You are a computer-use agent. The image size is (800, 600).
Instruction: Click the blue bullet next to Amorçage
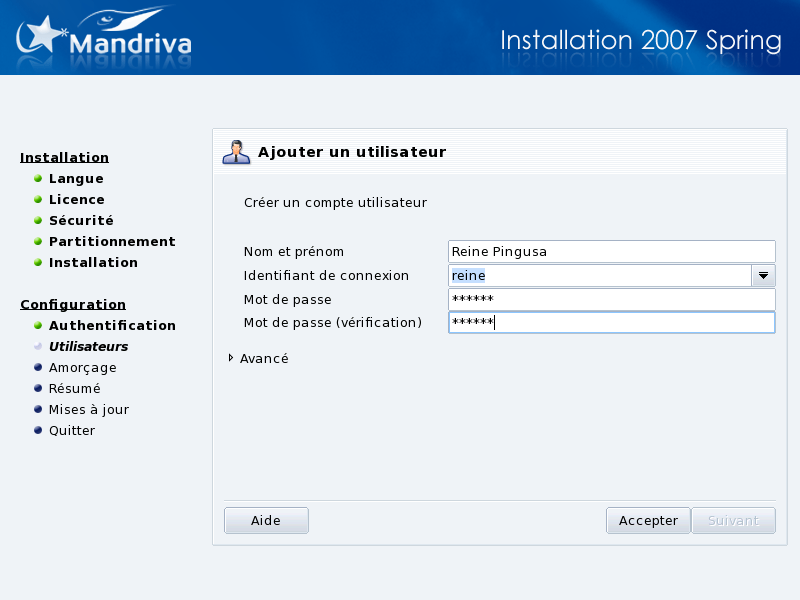click(38, 368)
